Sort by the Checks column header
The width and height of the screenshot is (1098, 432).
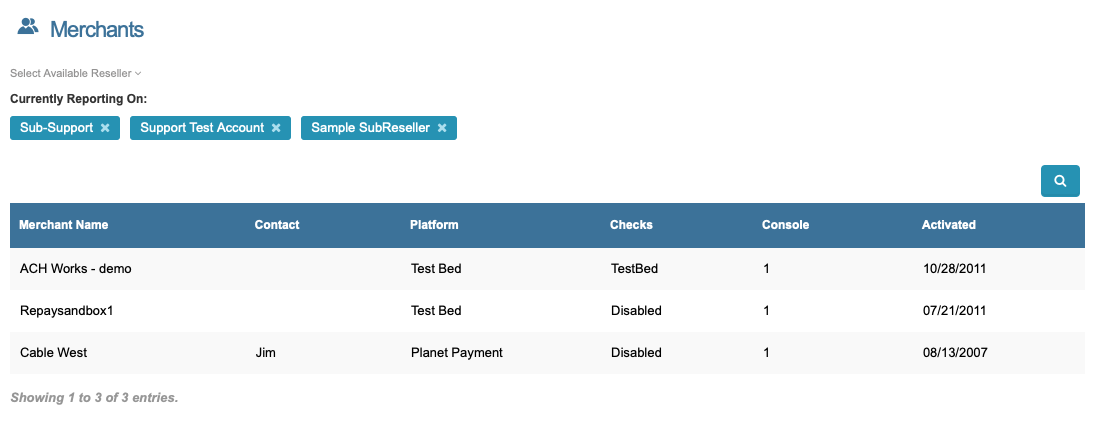pyautogui.click(x=631, y=225)
